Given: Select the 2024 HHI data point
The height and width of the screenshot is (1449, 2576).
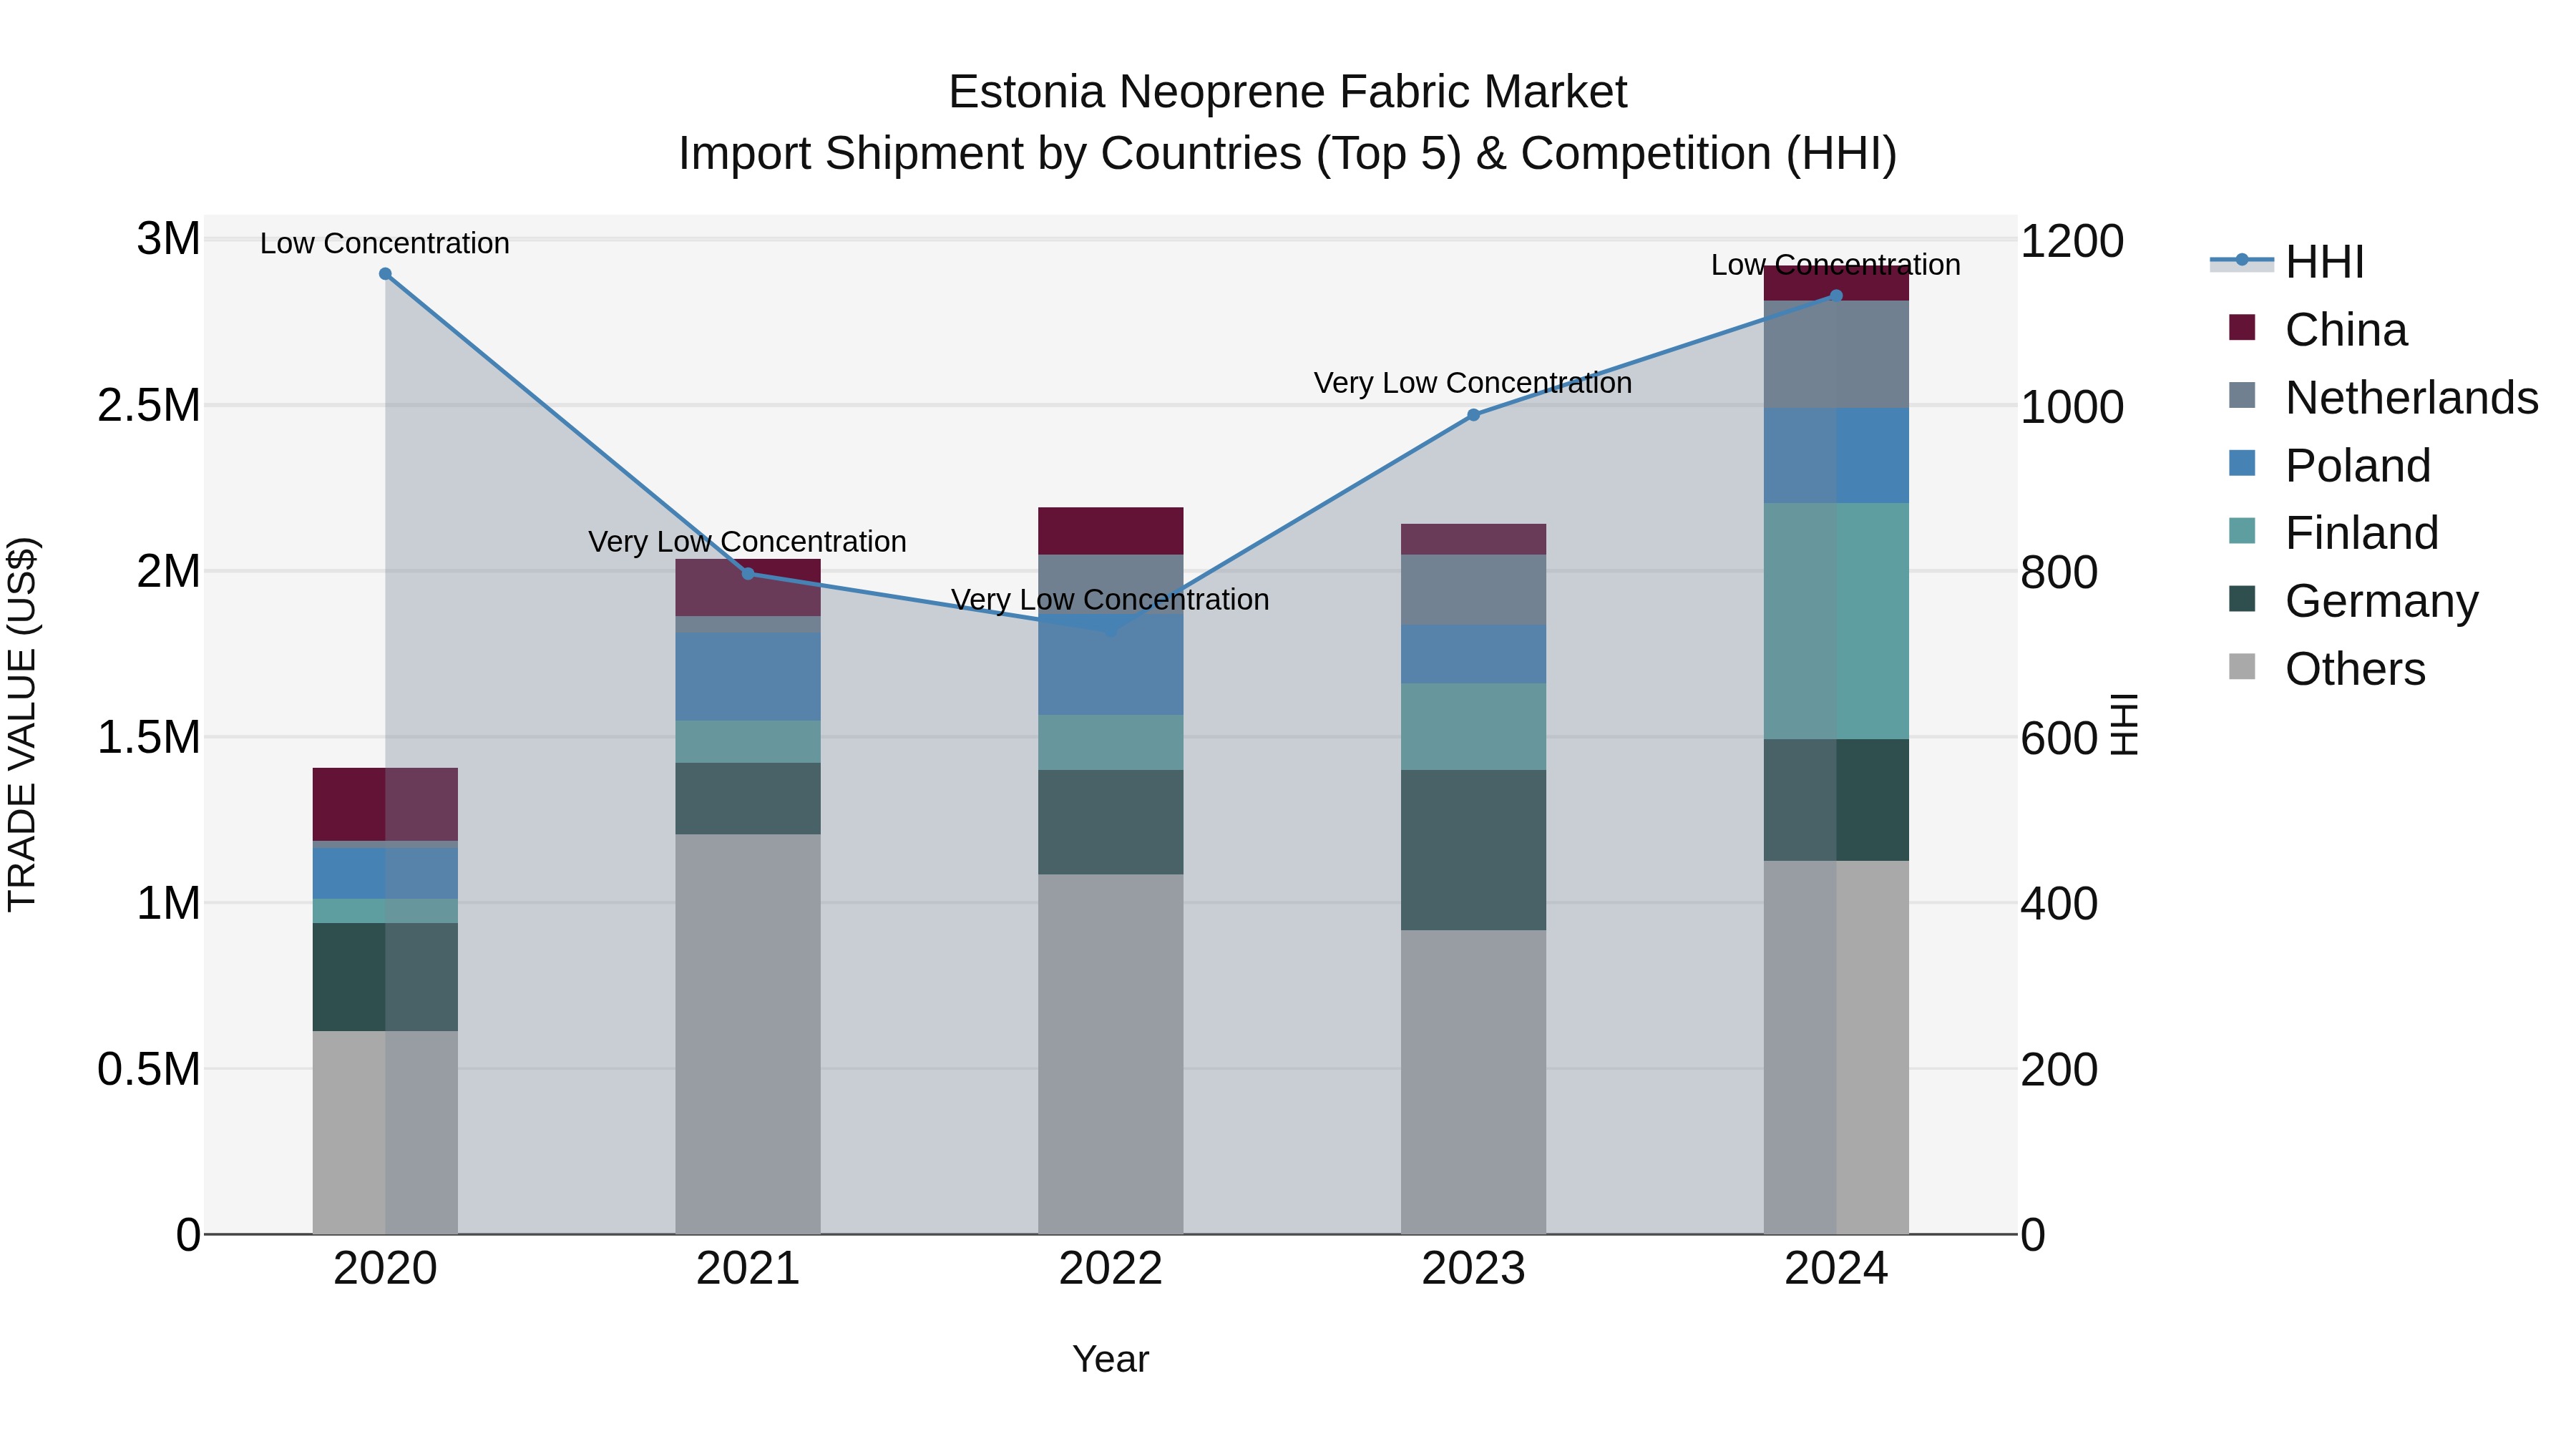Looking at the screenshot, I should tap(1836, 296).
